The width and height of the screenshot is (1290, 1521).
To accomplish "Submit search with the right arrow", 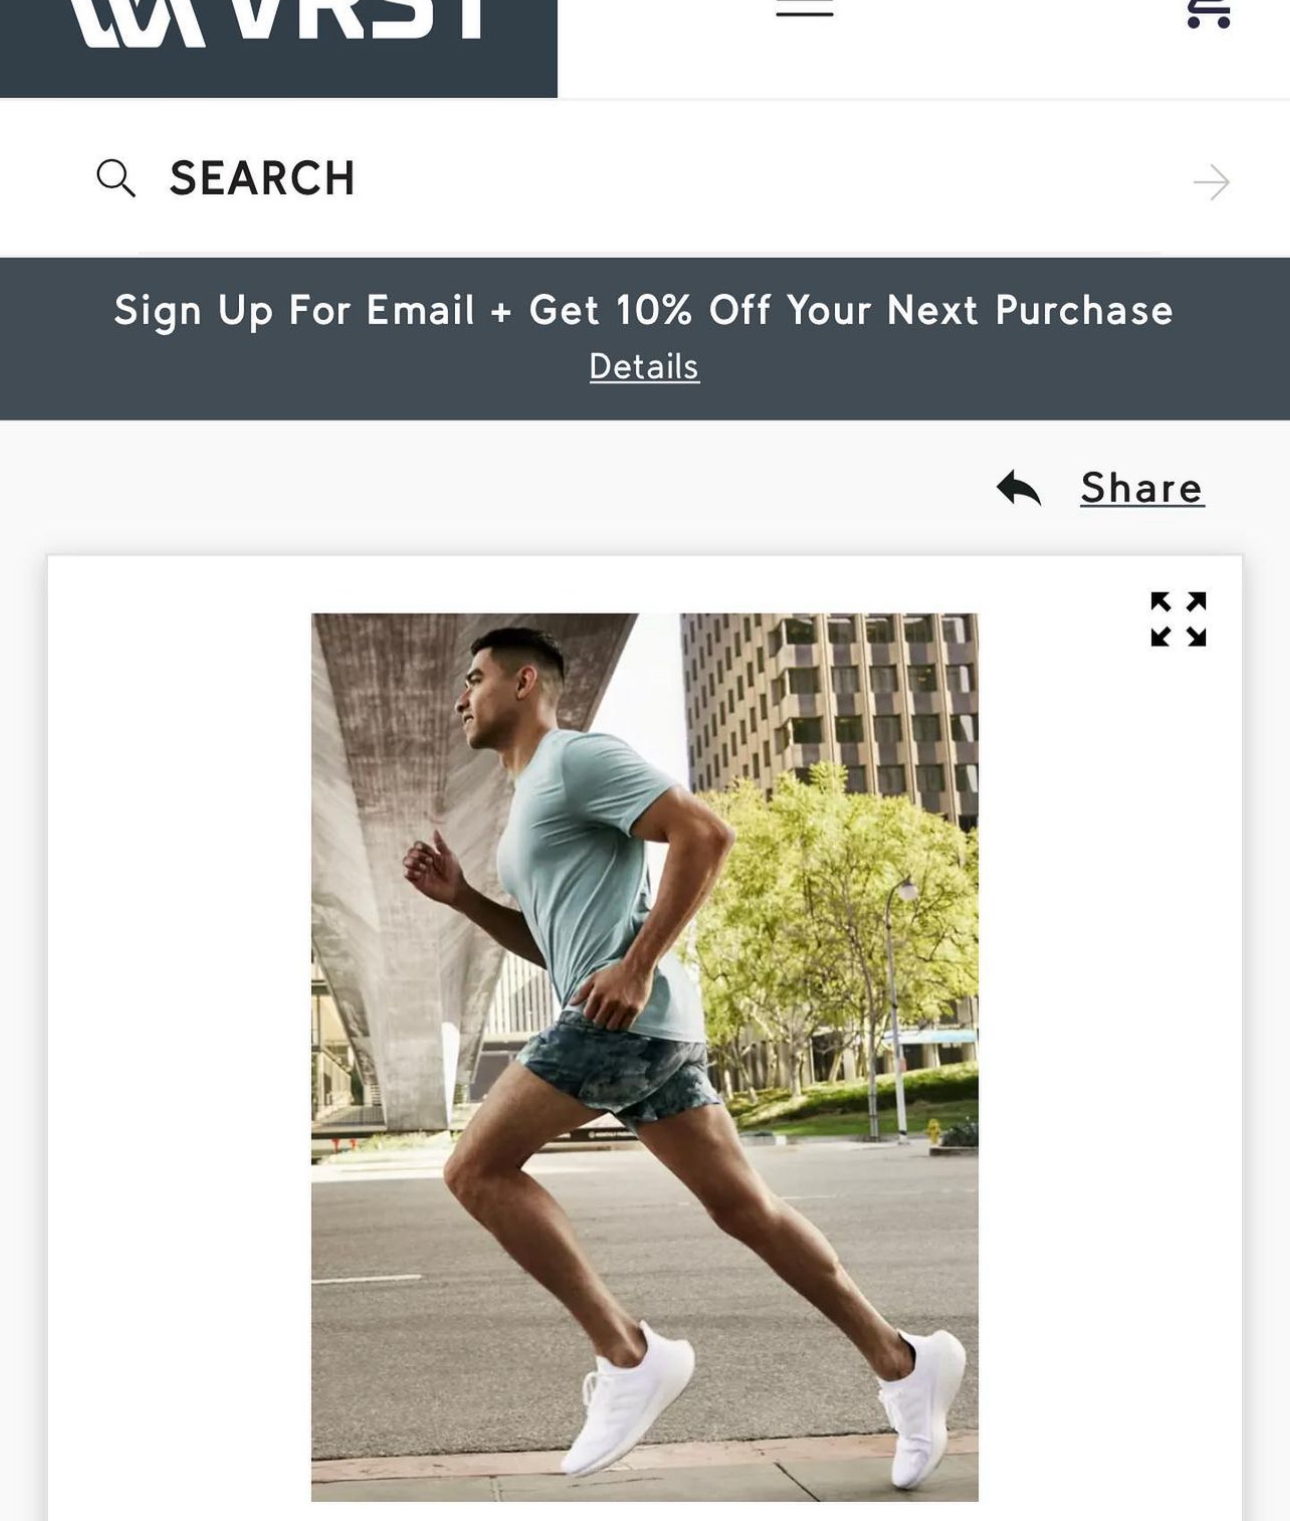I will [x=1211, y=182].
